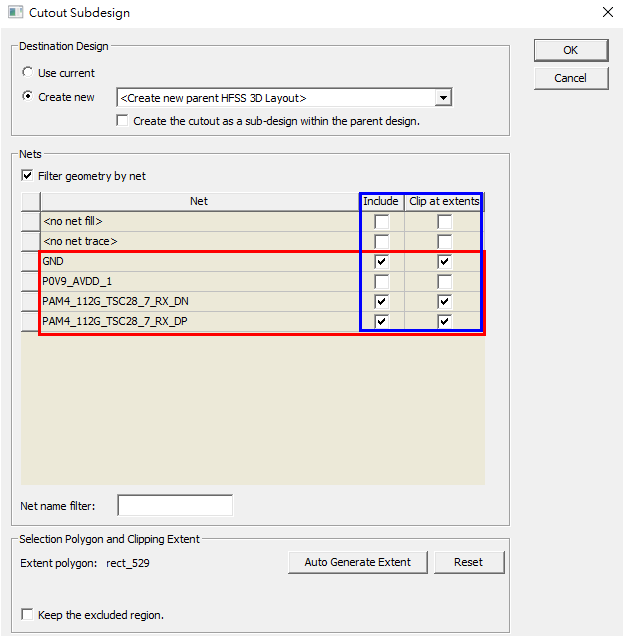Confirm the cutout with OK
The height and width of the screenshot is (636, 626).
click(571, 50)
